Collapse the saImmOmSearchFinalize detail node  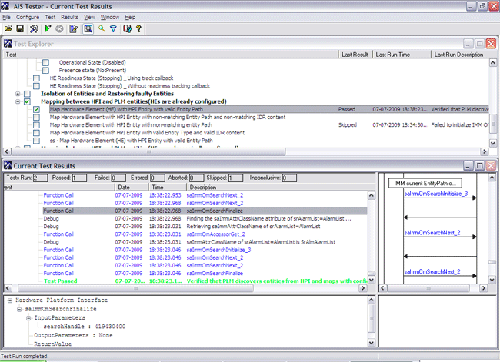click(19, 309)
